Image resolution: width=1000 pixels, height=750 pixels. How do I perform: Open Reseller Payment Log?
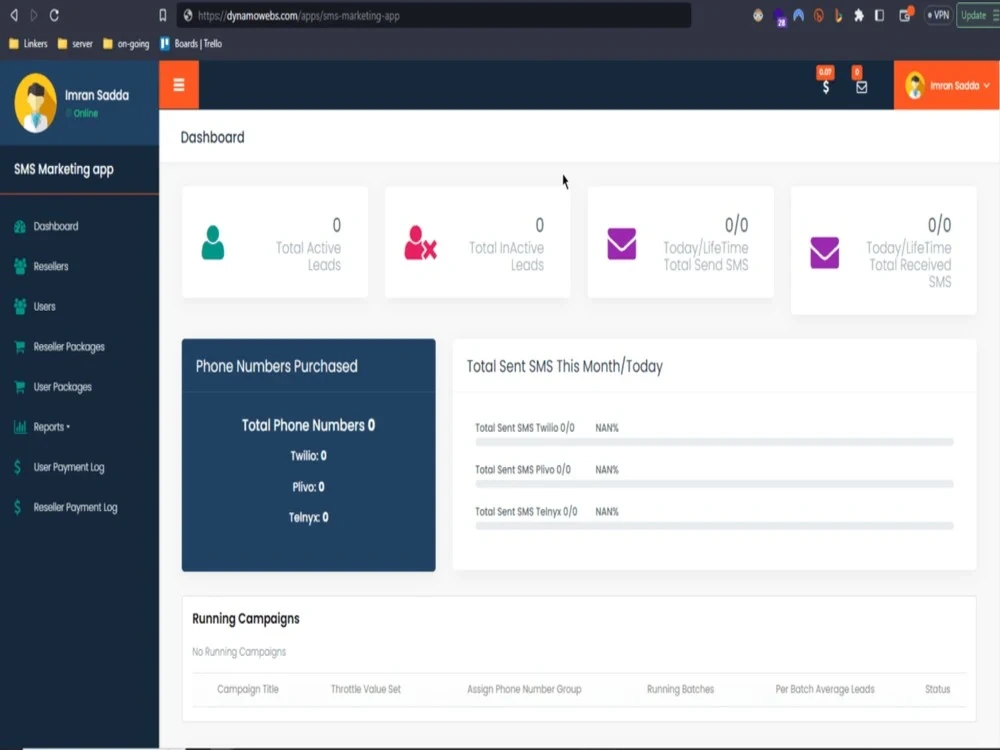click(x=75, y=508)
